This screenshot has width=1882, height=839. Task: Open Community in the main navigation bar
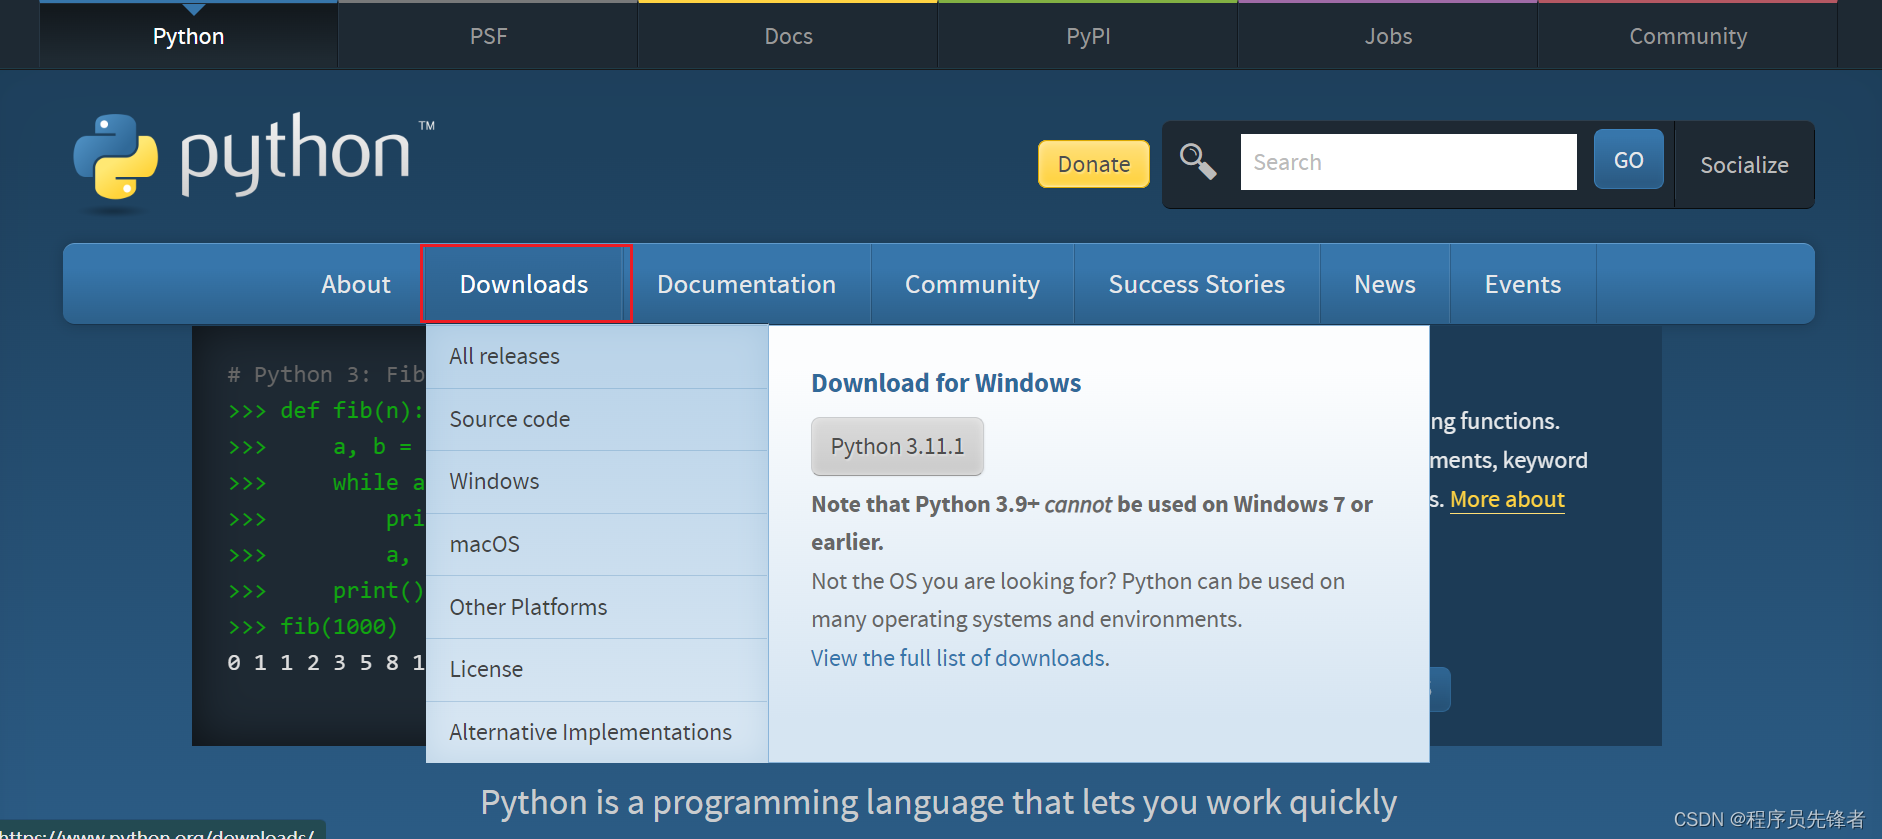pyautogui.click(x=972, y=284)
